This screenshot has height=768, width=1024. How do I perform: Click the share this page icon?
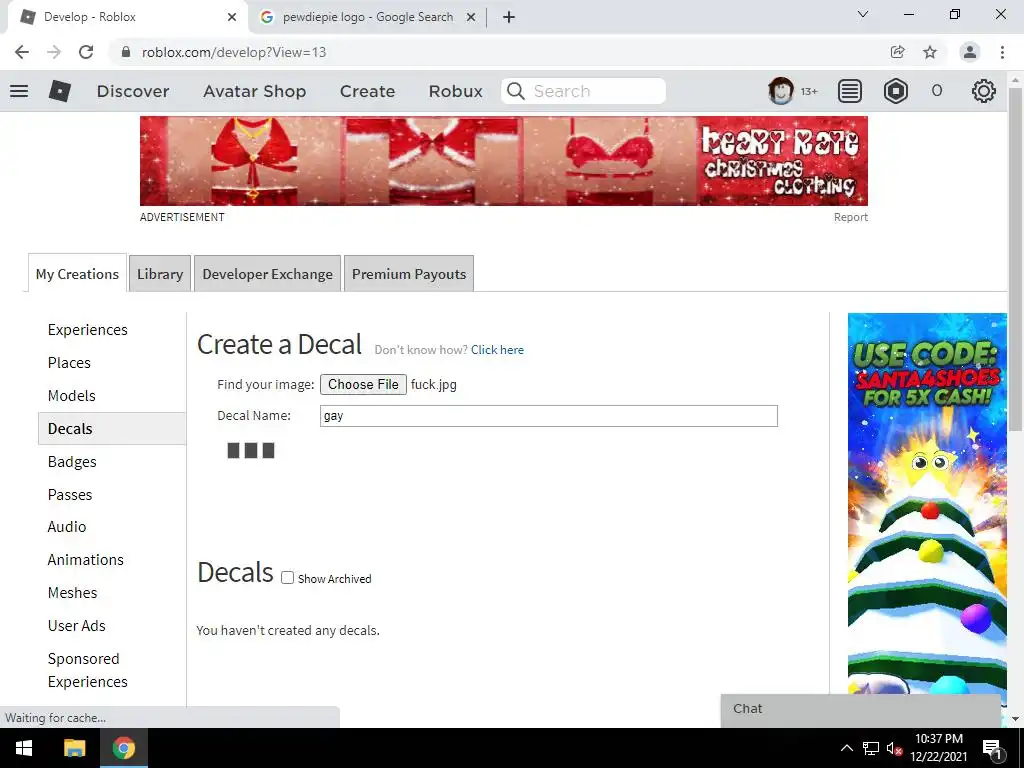tap(897, 52)
